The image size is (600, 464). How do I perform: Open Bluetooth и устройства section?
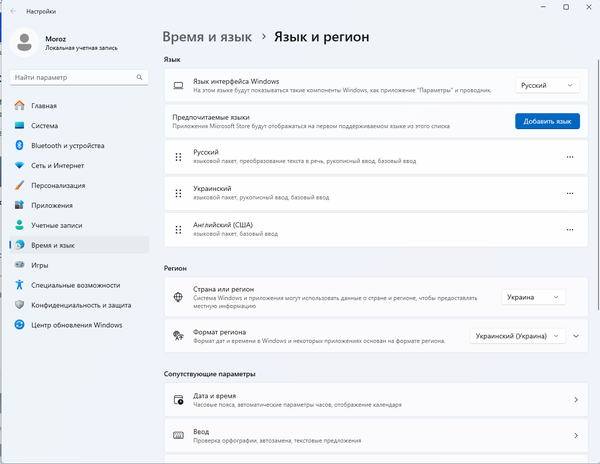(79, 145)
